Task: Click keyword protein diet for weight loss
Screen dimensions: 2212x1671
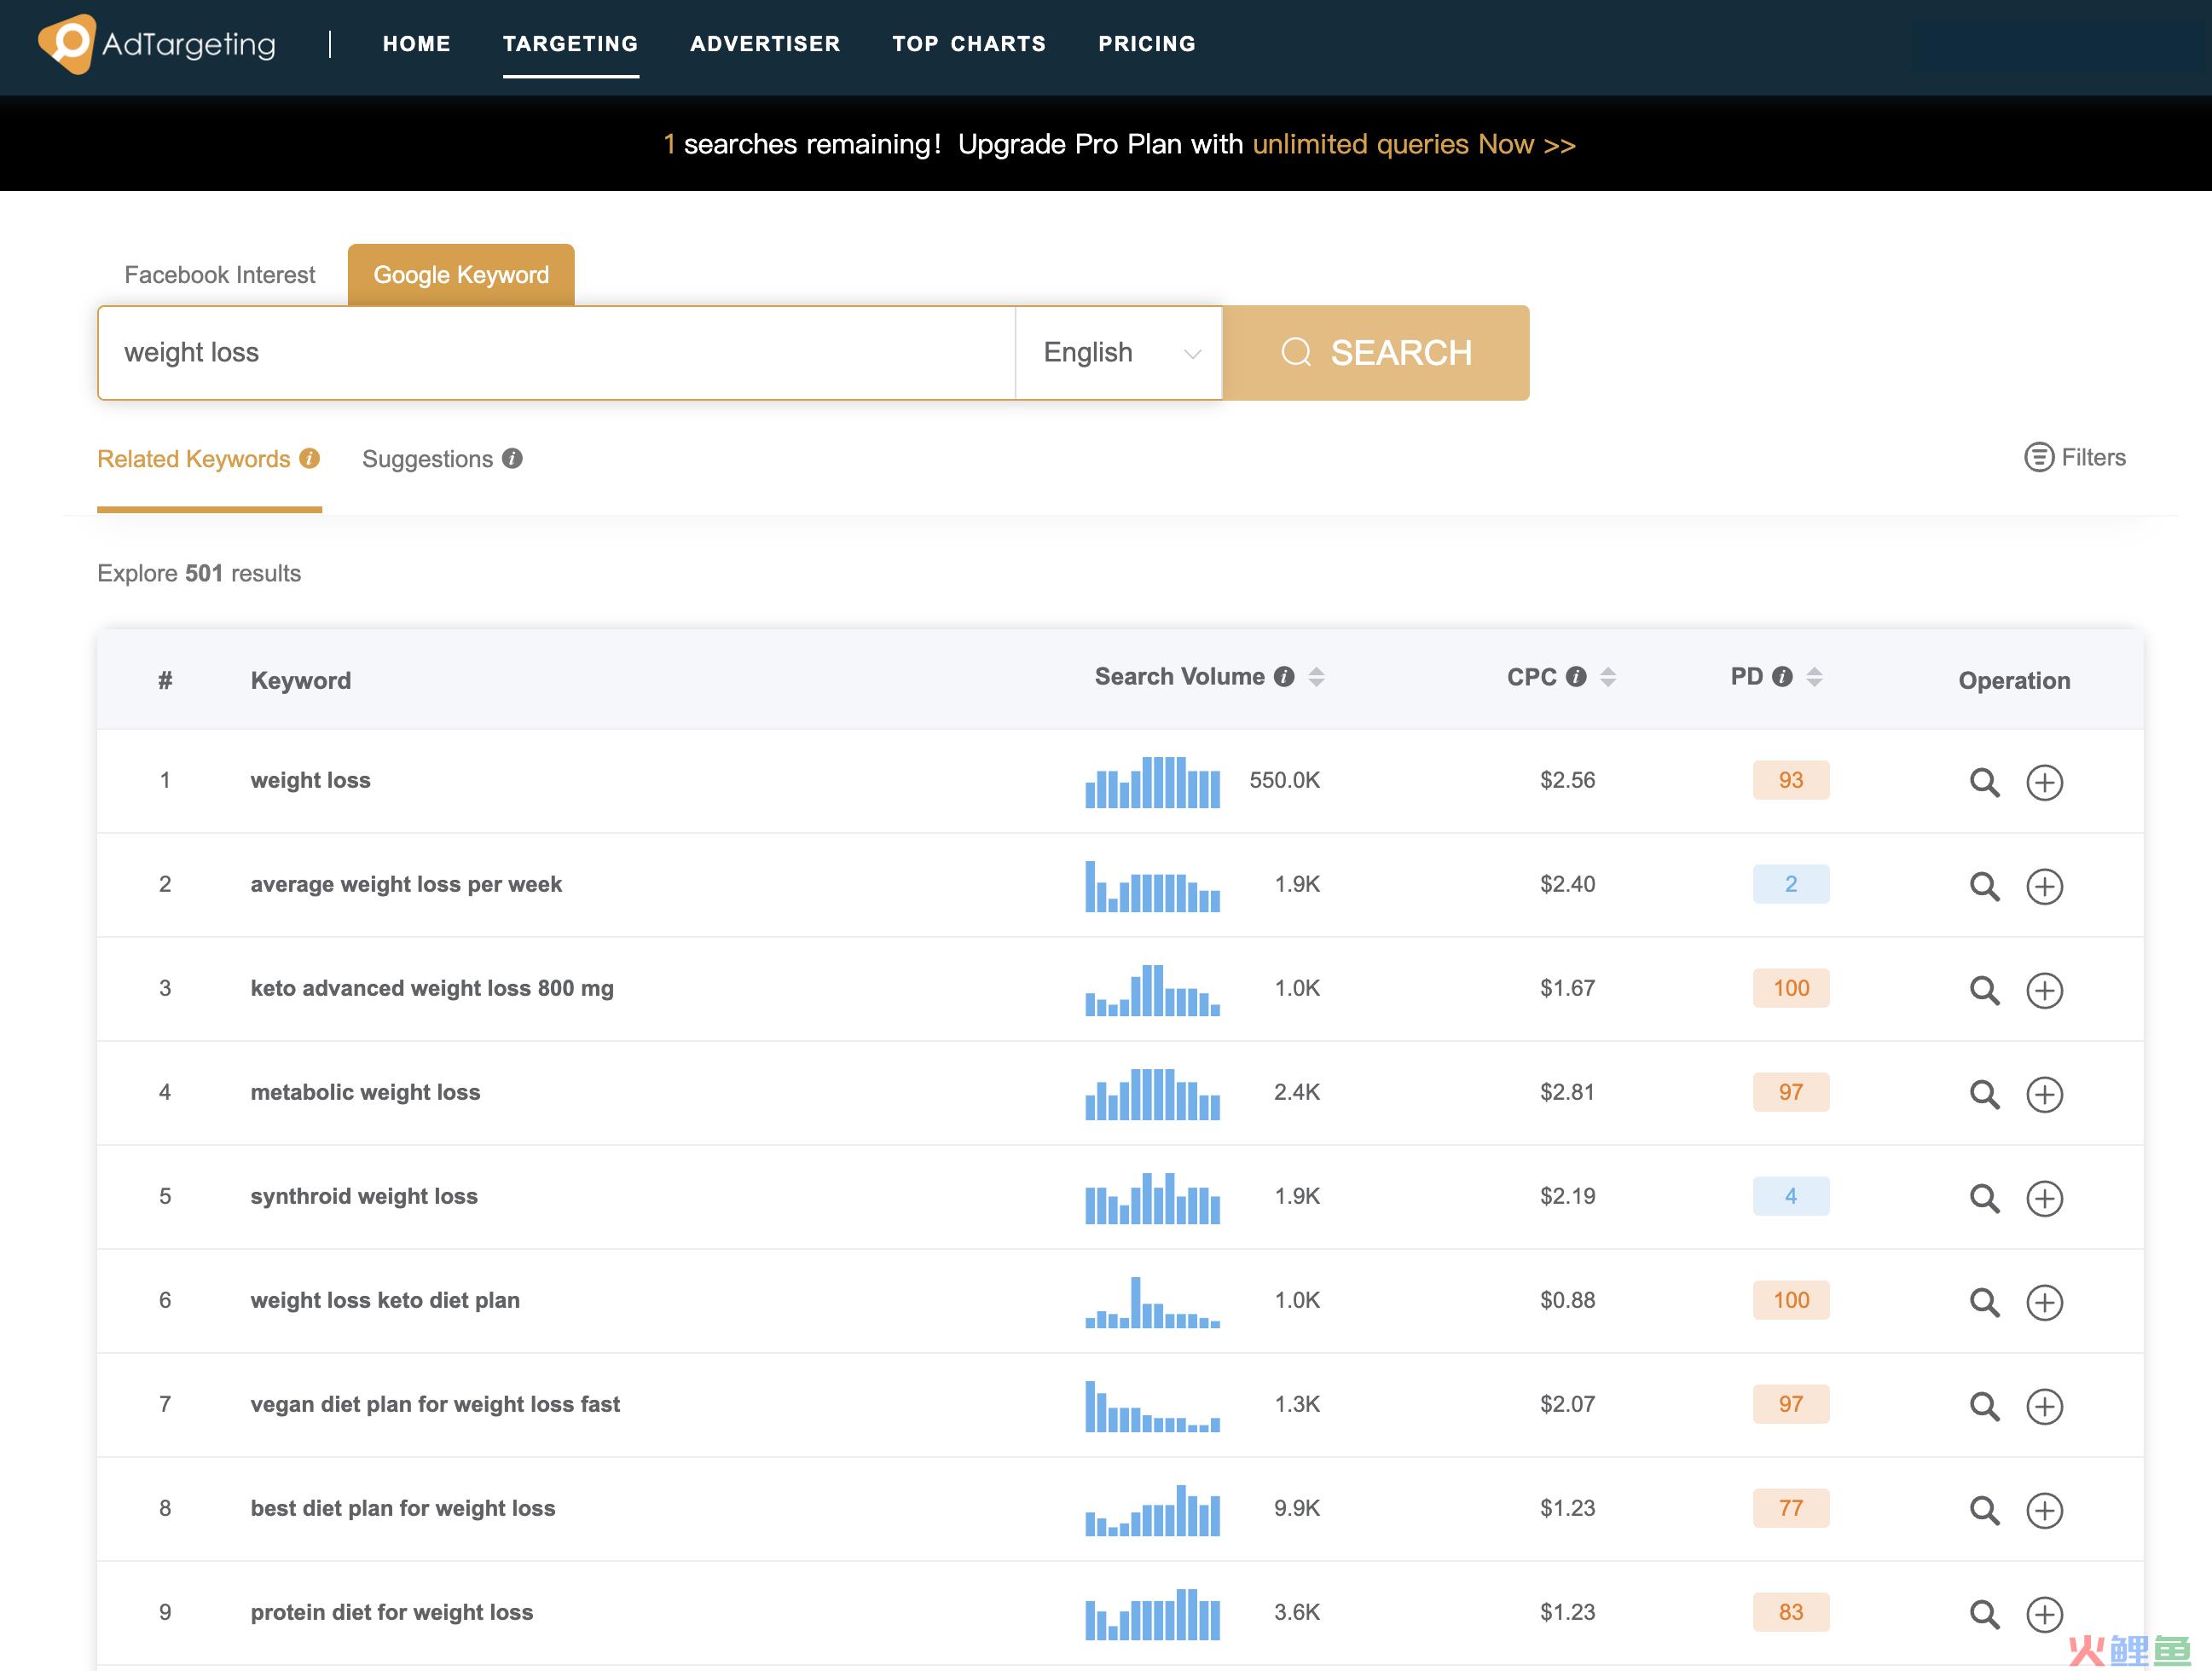Action: tap(392, 1612)
